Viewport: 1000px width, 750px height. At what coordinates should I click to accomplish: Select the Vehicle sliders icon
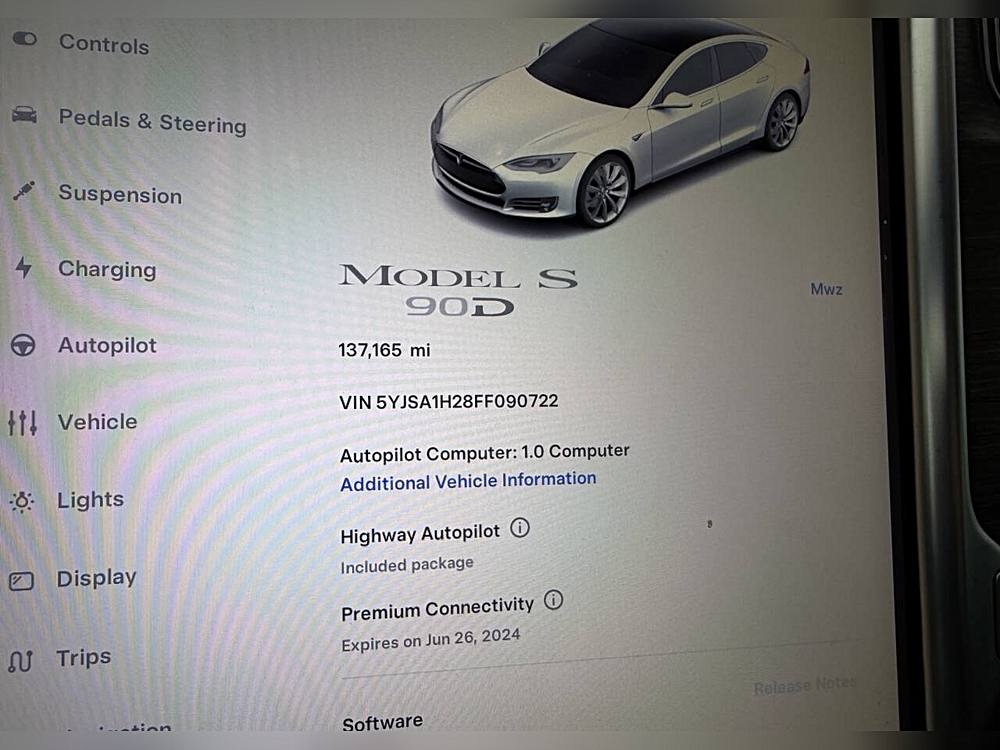click(x=22, y=422)
